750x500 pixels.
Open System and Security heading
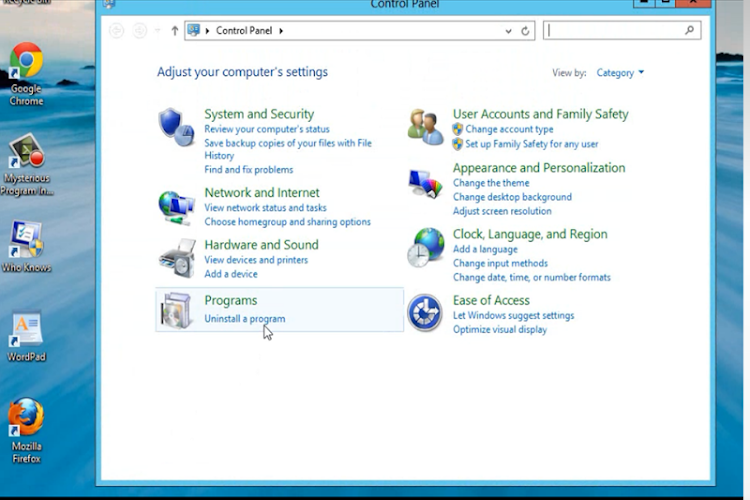point(259,114)
